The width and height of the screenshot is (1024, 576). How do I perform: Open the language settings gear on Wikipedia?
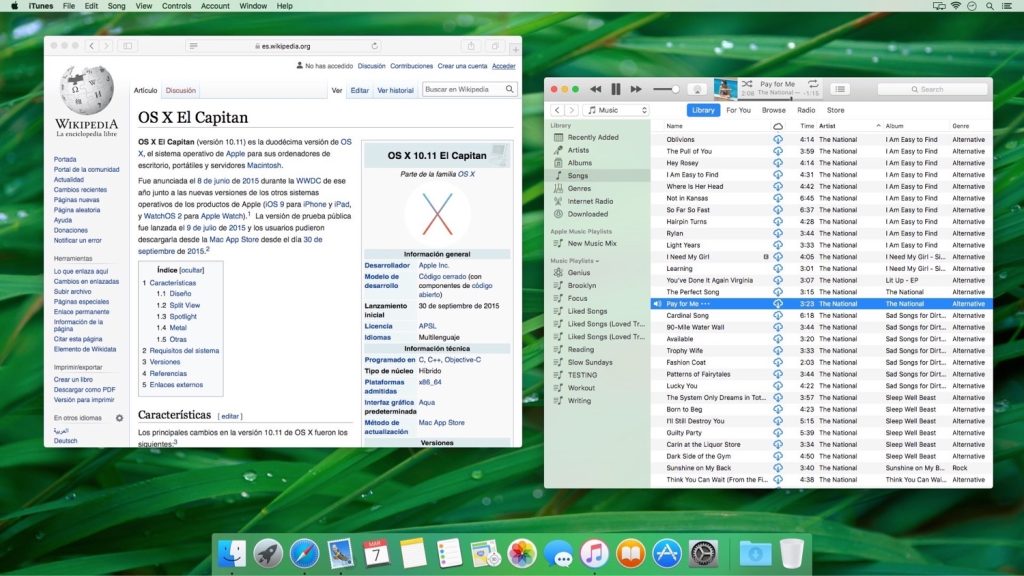point(120,418)
